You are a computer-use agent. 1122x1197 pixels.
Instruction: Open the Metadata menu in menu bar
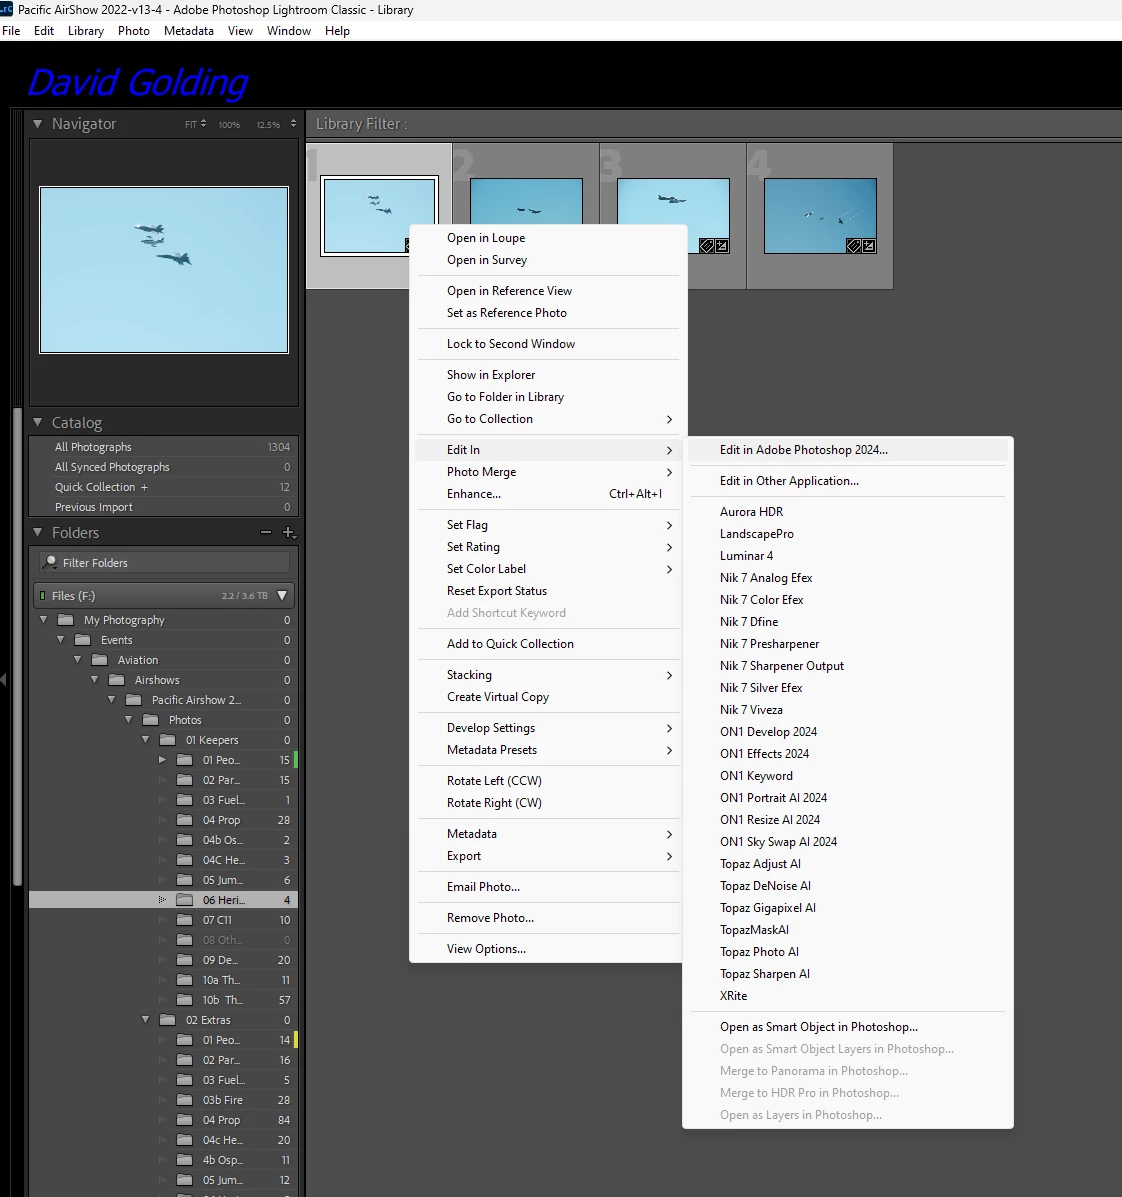tap(189, 31)
